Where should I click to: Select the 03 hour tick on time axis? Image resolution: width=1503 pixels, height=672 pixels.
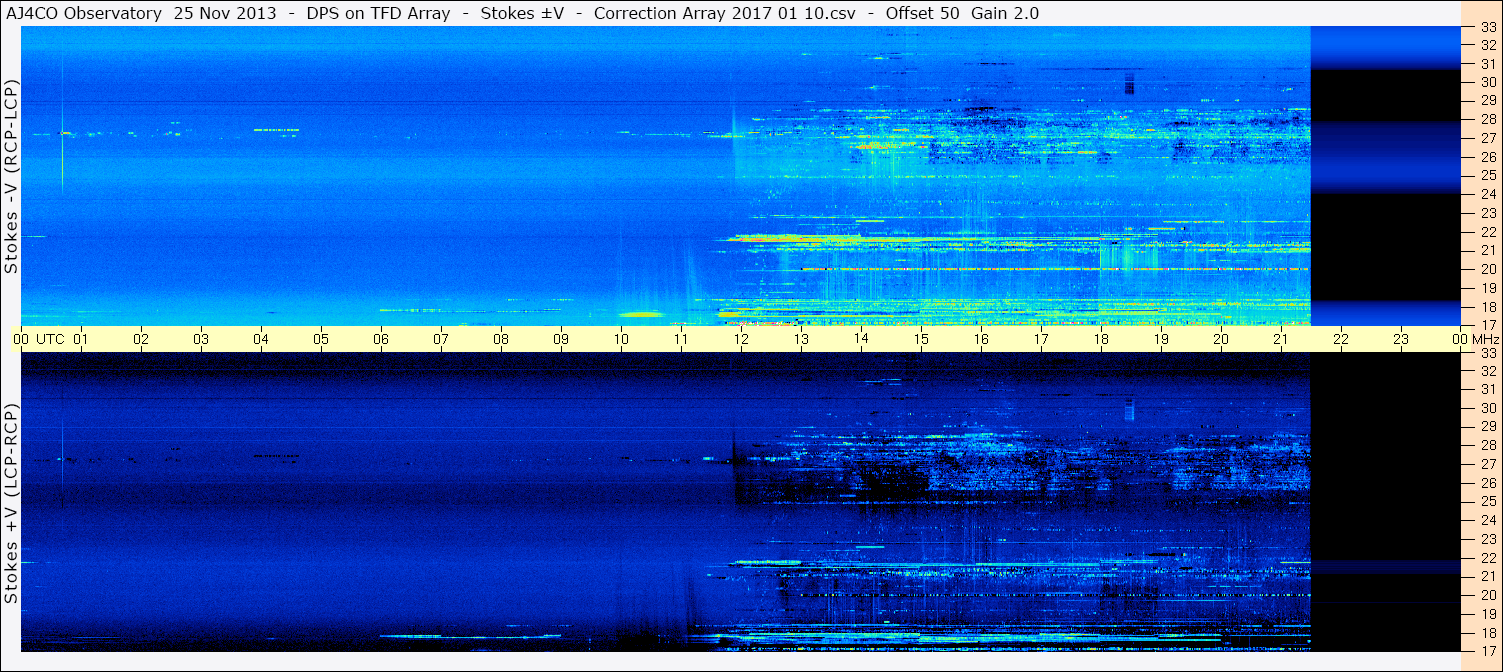click(x=201, y=339)
